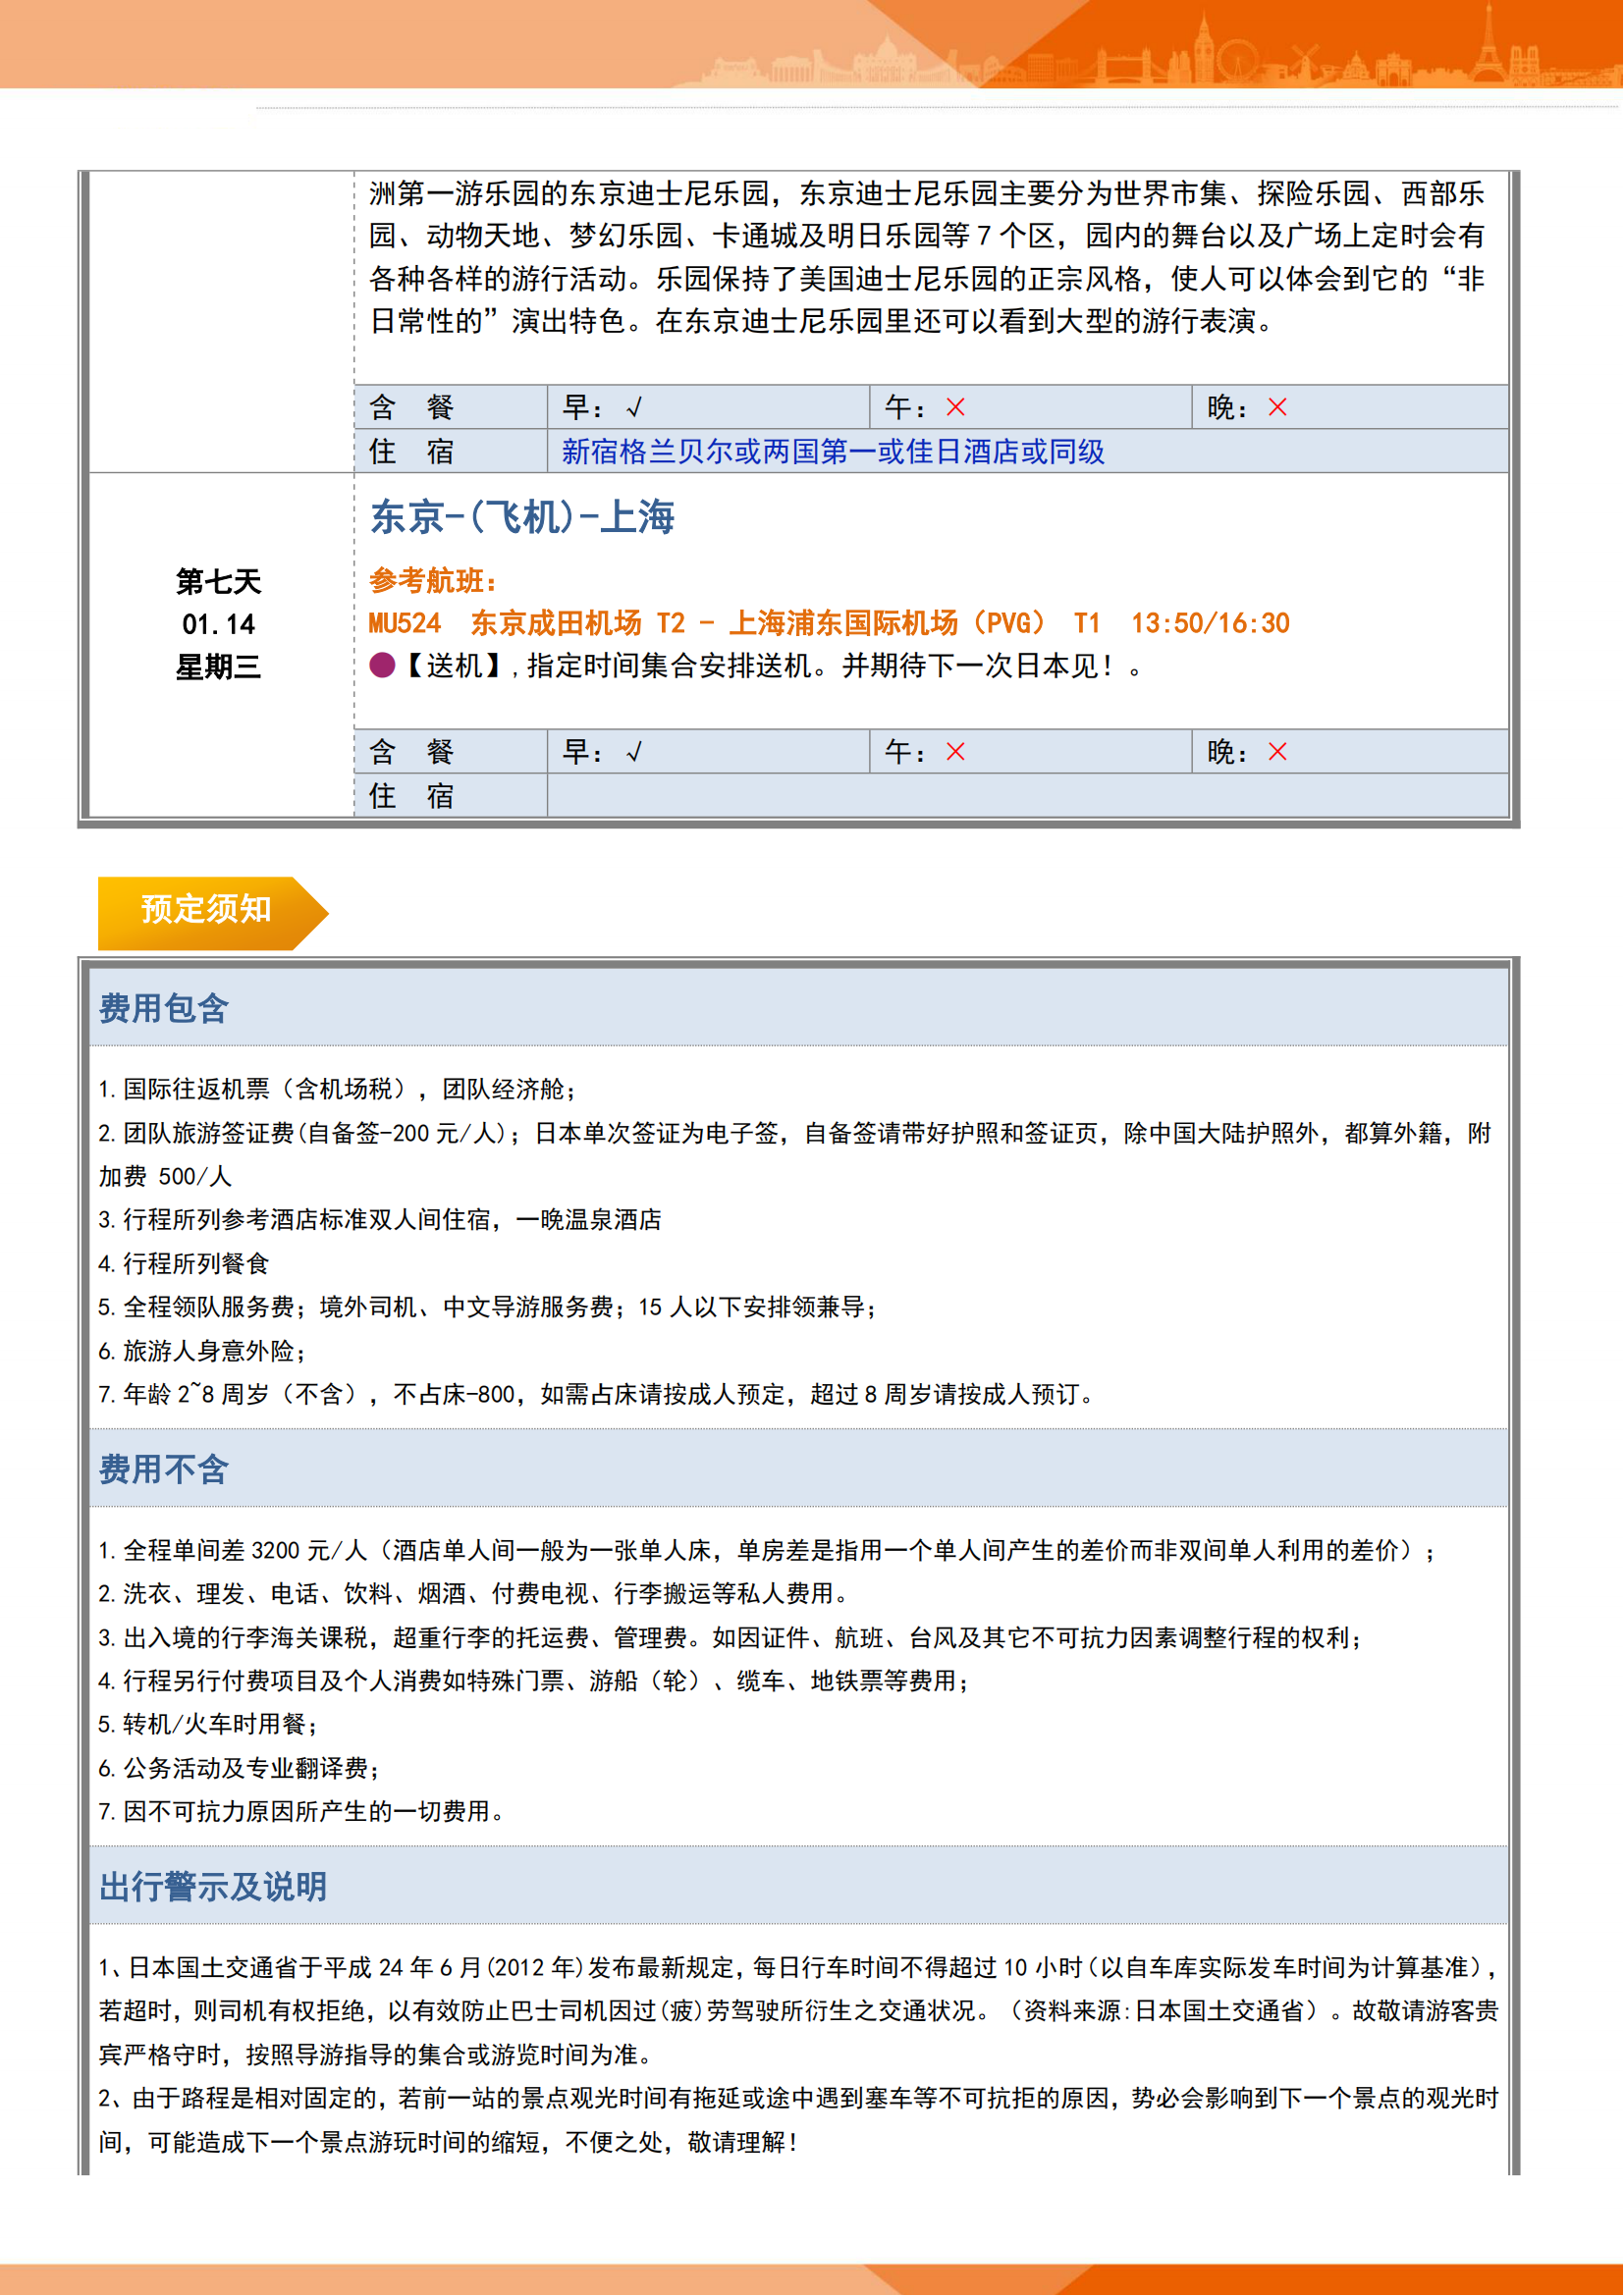This screenshot has width=1624, height=2296.
Task: Select the 东京-(飞机)-上海 route heading
Action: coord(523,518)
